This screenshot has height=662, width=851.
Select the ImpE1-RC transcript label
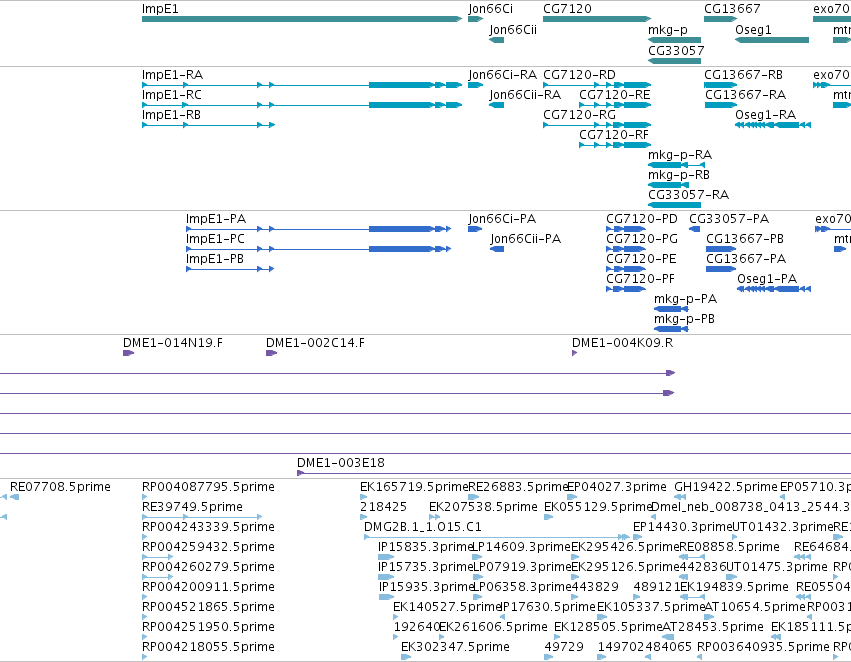(x=172, y=94)
